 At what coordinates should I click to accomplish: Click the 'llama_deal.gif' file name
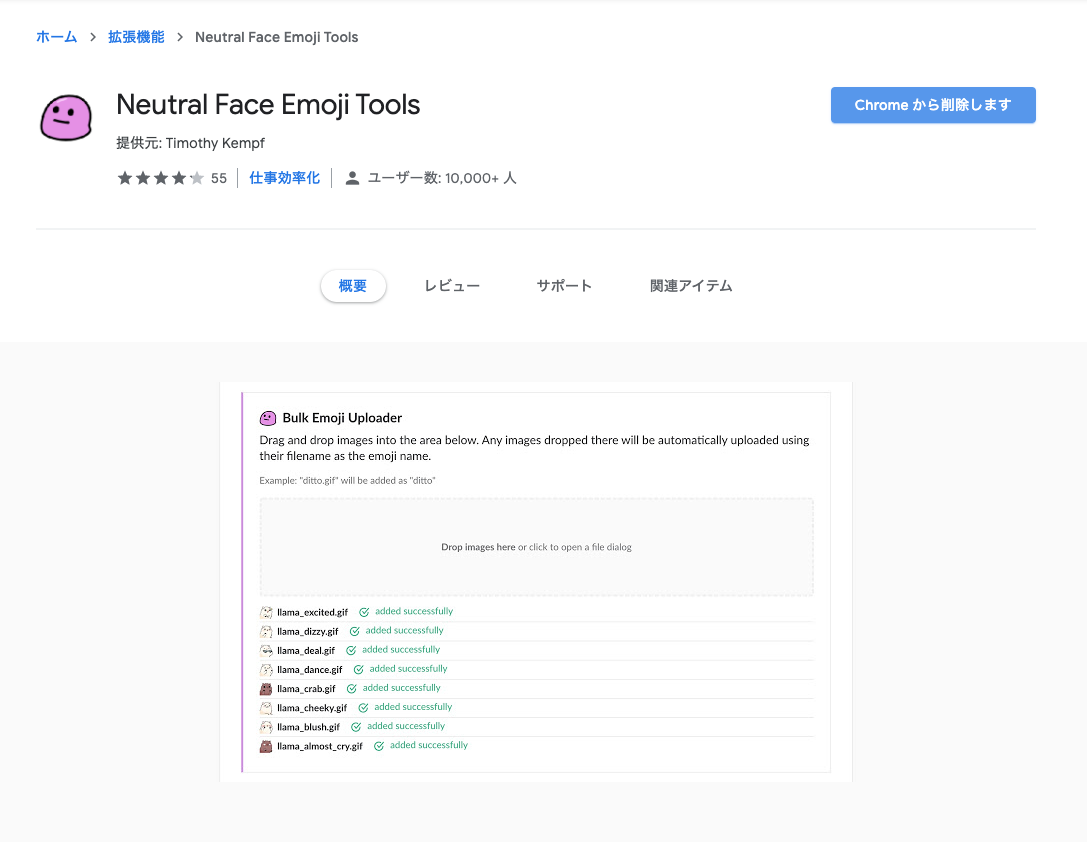[306, 650]
